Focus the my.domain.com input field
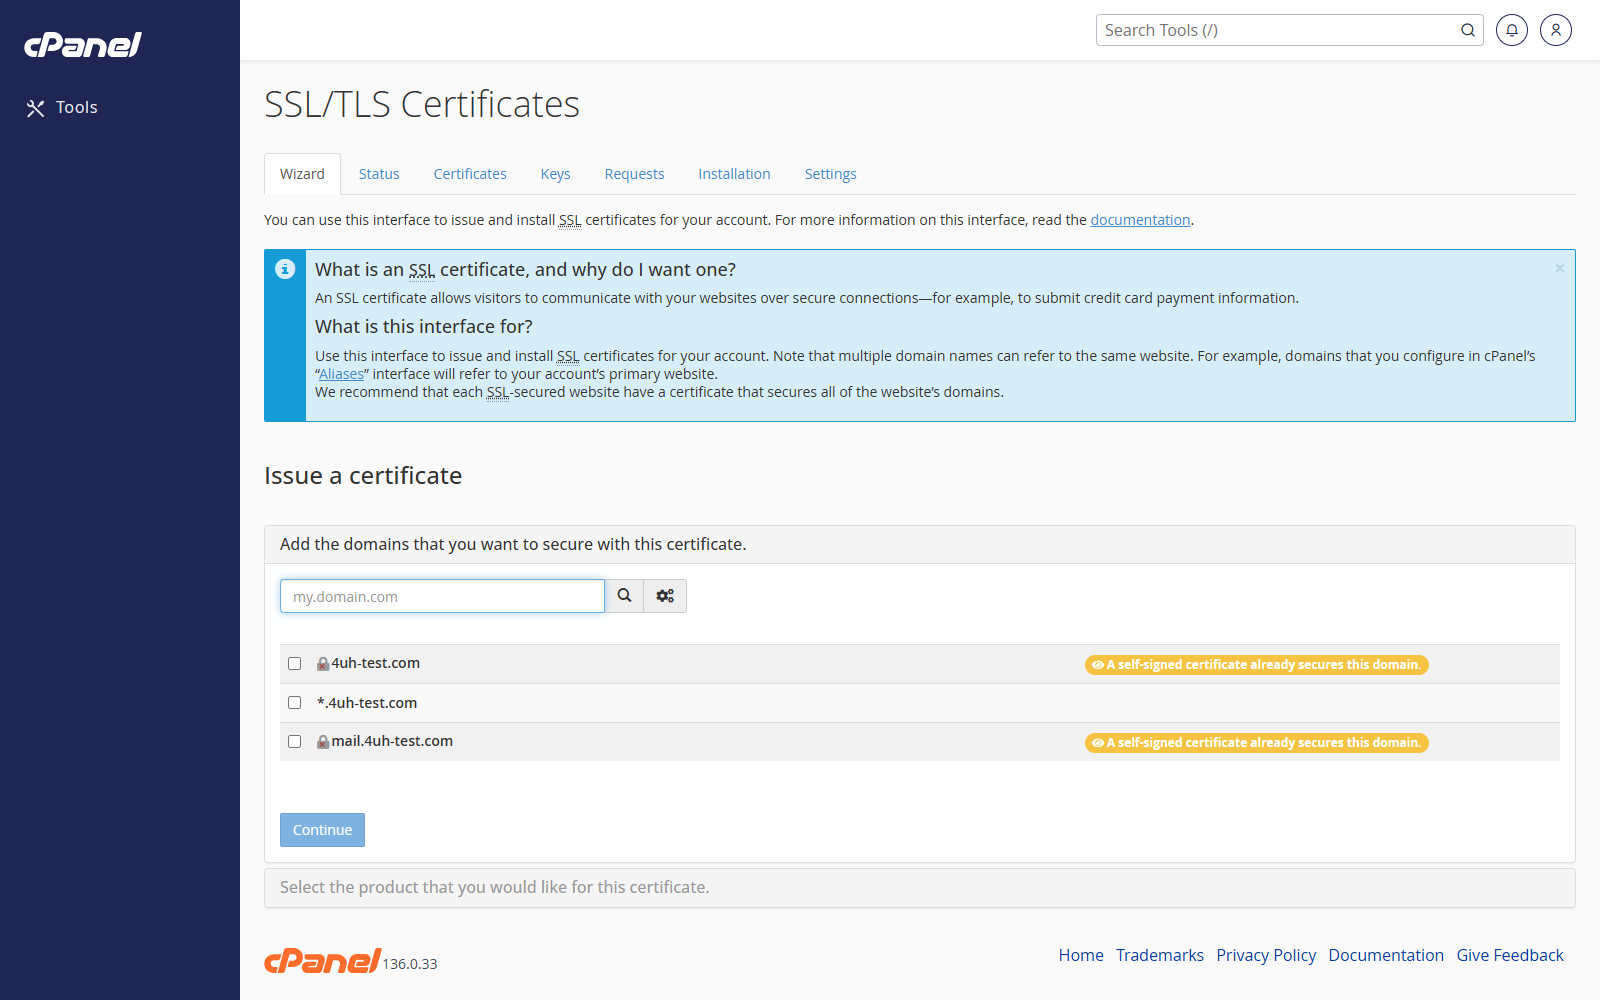1600x1000 pixels. pyautogui.click(x=442, y=596)
